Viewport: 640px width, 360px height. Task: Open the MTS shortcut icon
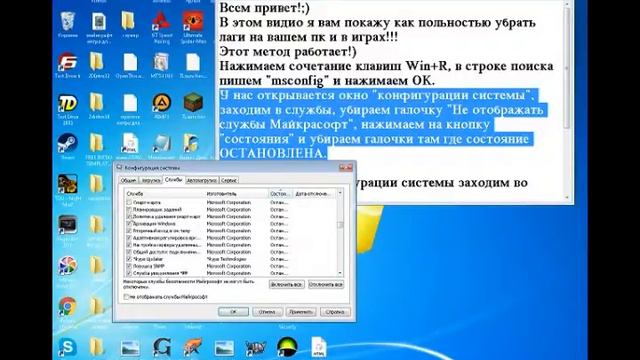(162, 62)
